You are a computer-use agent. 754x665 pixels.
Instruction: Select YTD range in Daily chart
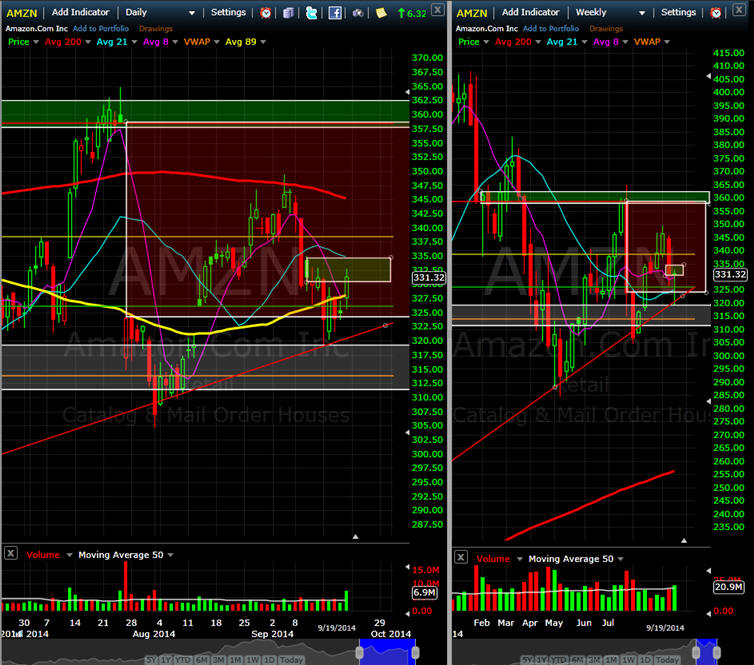[183, 660]
